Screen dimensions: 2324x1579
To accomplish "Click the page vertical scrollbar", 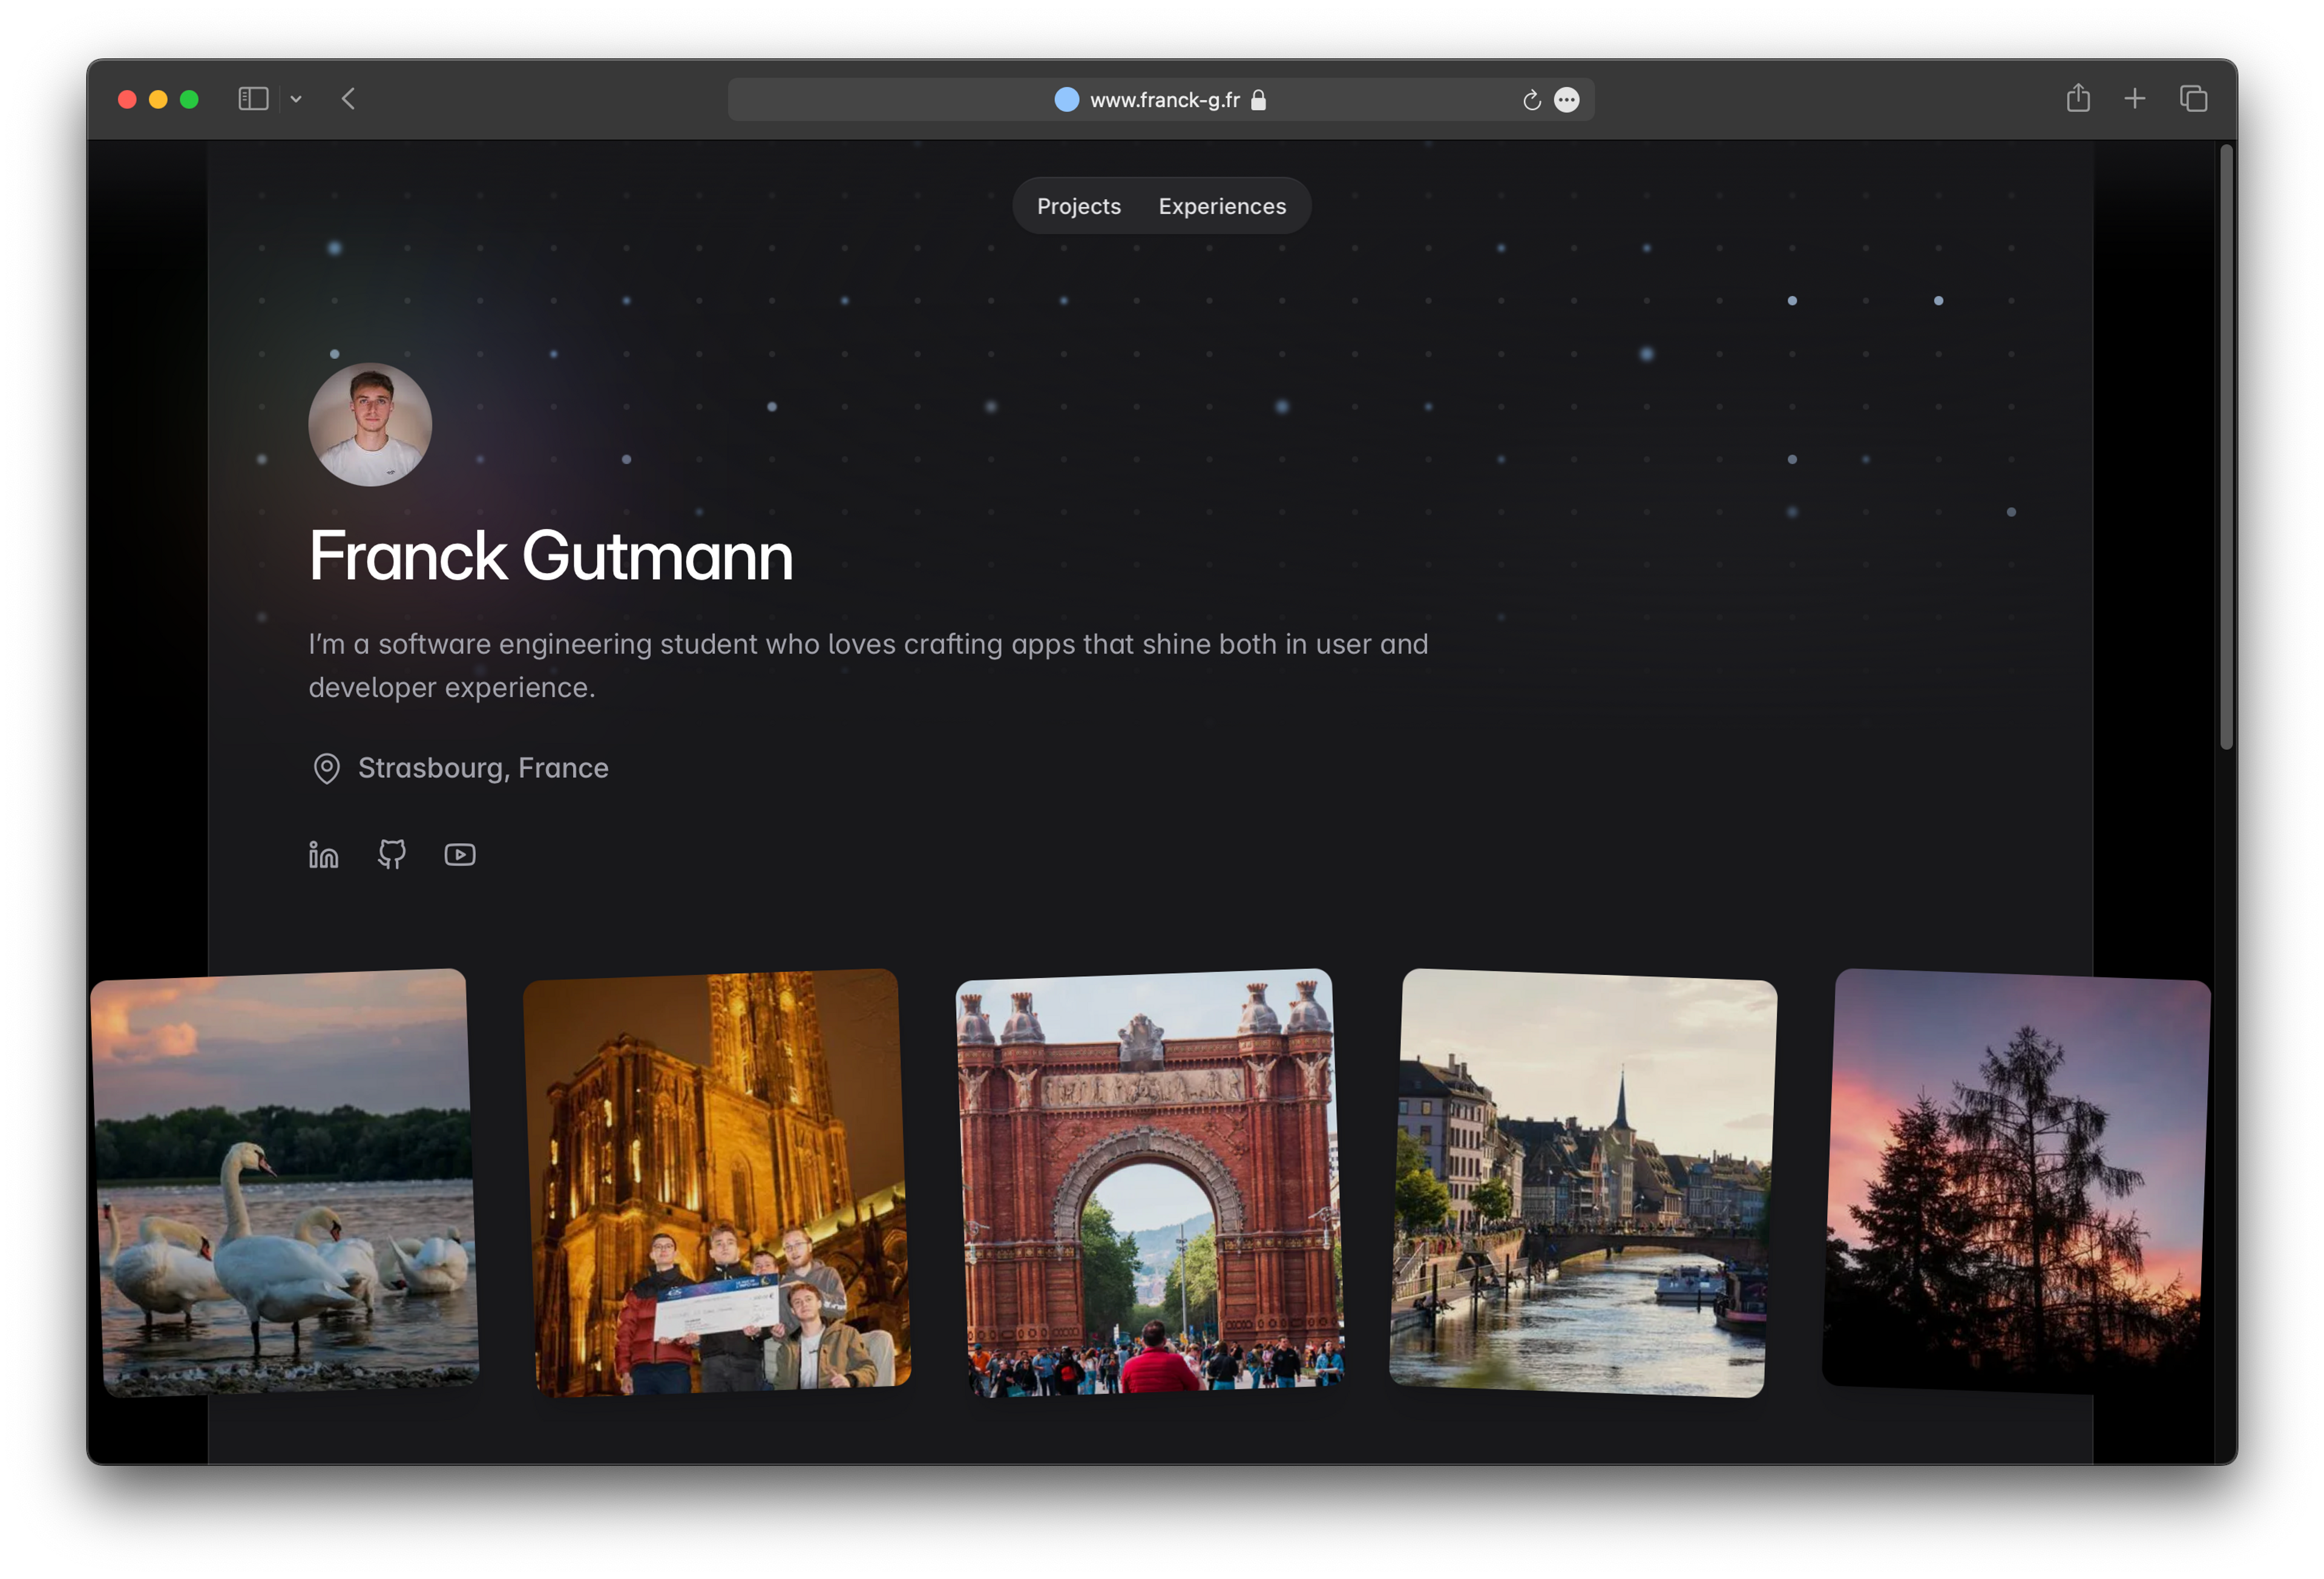I will pos(2226,447).
